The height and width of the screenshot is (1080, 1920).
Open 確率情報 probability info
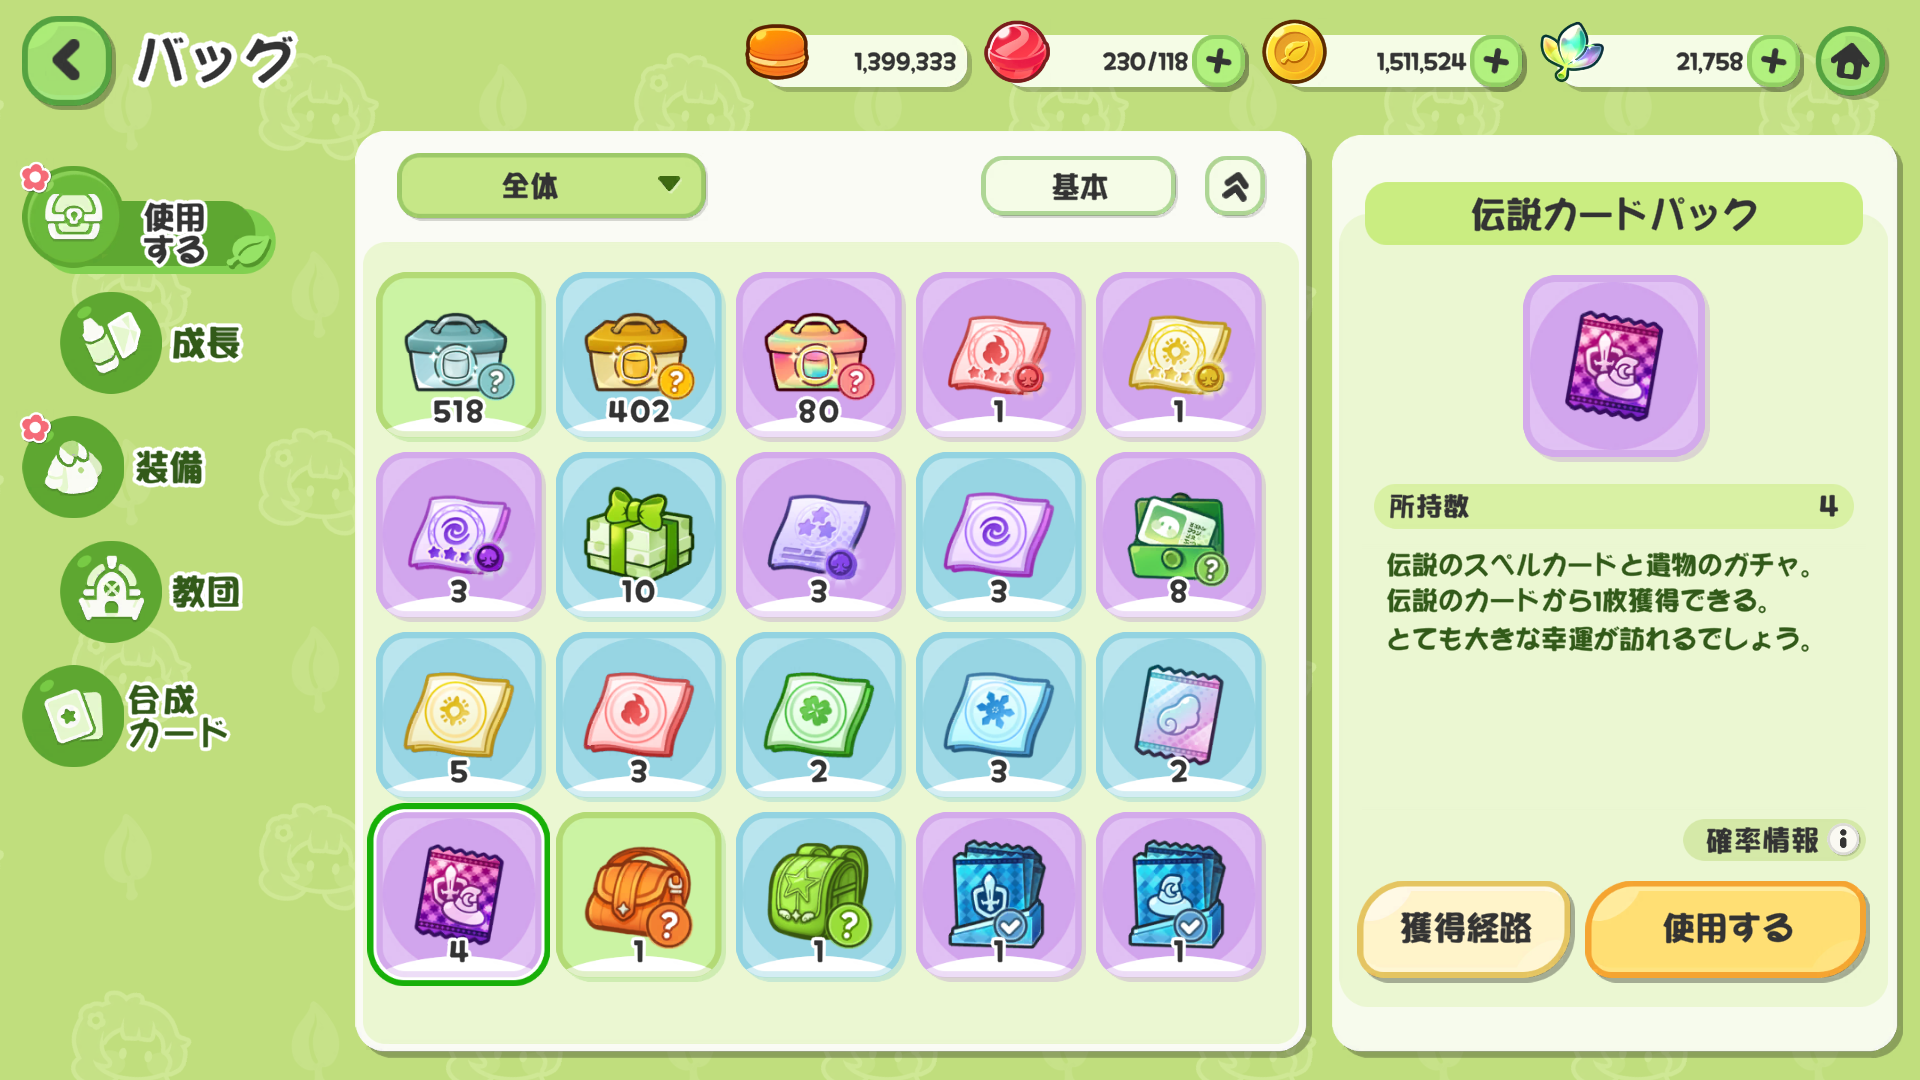click(1773, 840)
